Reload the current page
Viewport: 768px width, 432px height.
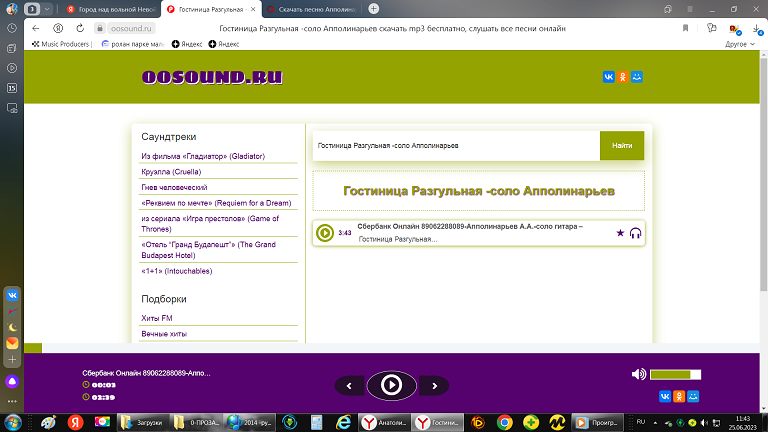[x=80, y=28]
